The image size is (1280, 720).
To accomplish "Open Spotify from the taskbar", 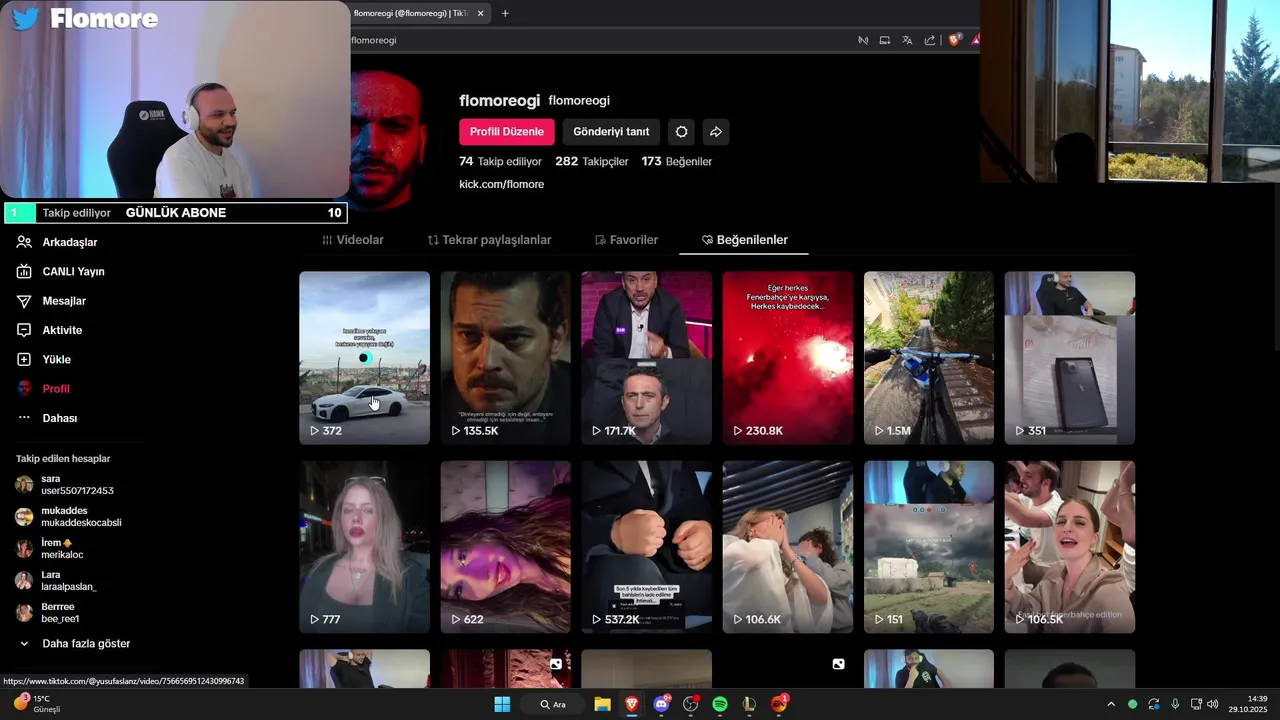I will pos(720,704).
